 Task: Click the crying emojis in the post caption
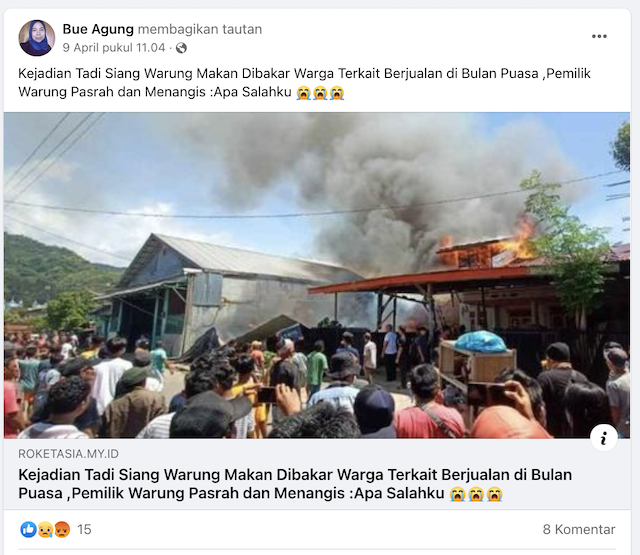click(320, 93)
